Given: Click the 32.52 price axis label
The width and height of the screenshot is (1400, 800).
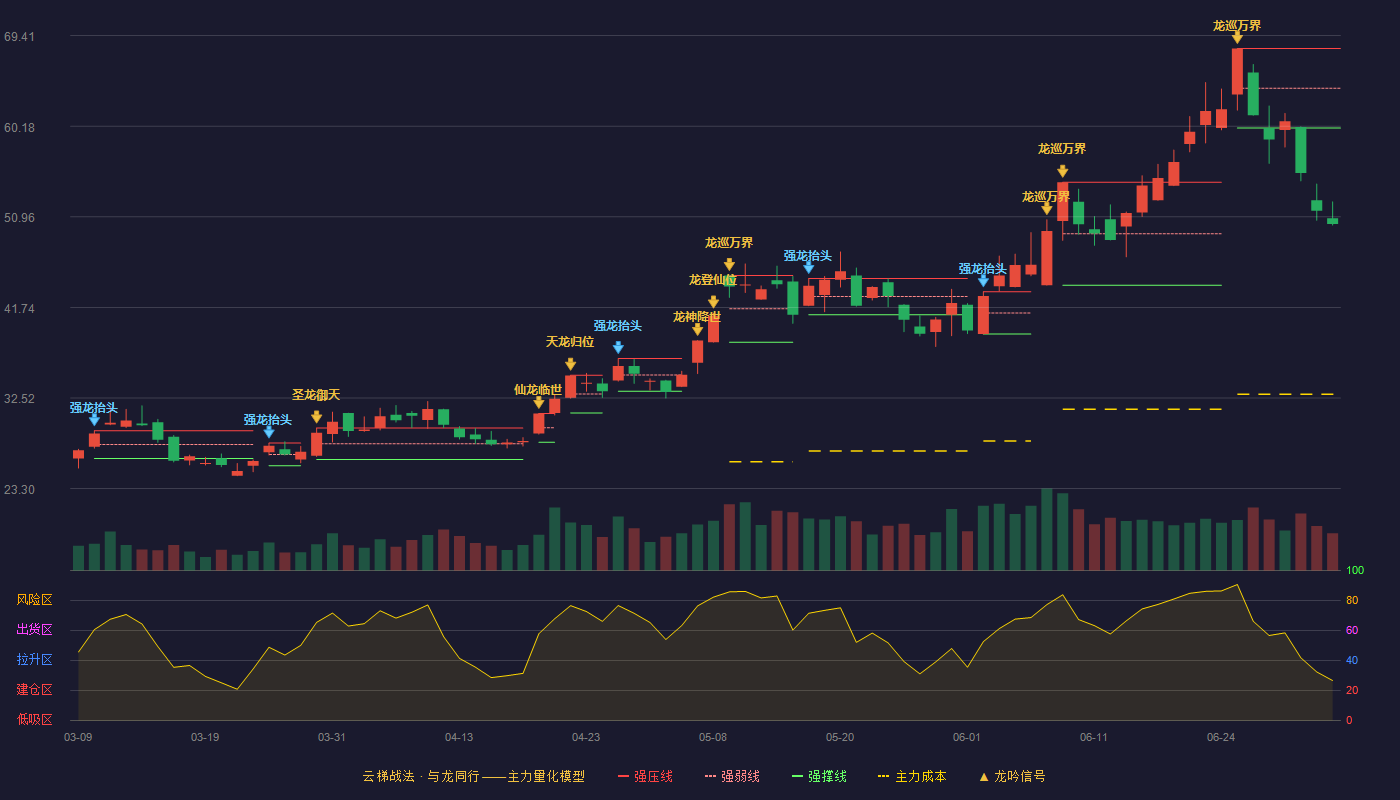Looking at the screenshot, I should coord(19,398).
